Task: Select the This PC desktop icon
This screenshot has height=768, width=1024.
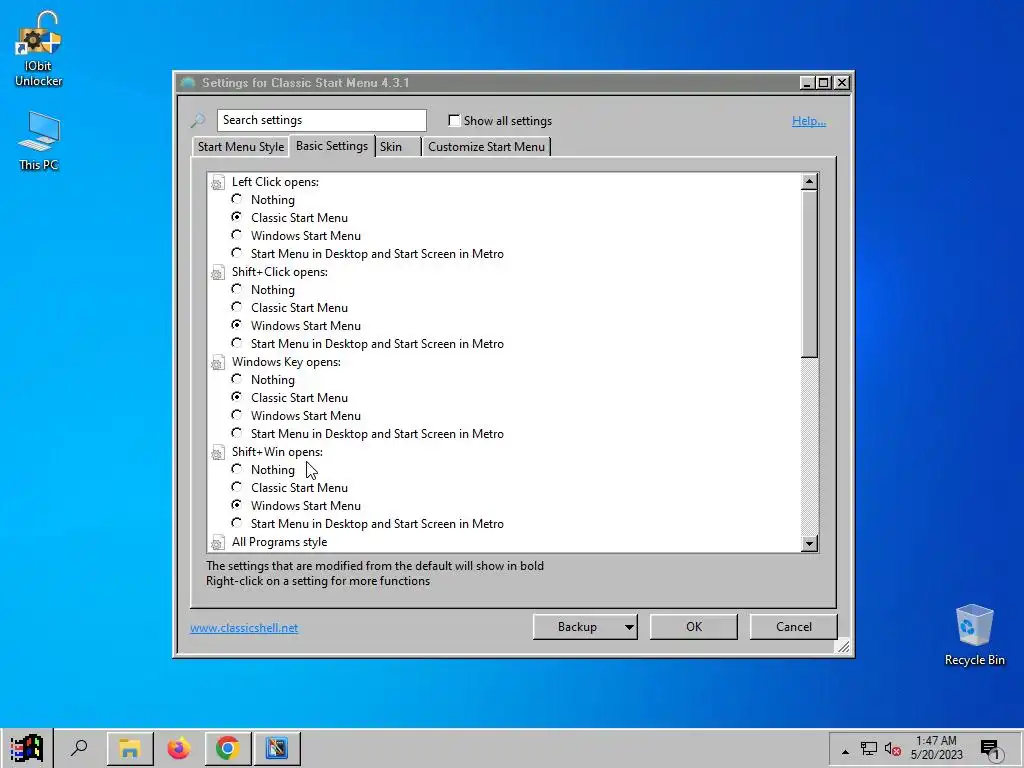Action: click(x=39, y=141)
